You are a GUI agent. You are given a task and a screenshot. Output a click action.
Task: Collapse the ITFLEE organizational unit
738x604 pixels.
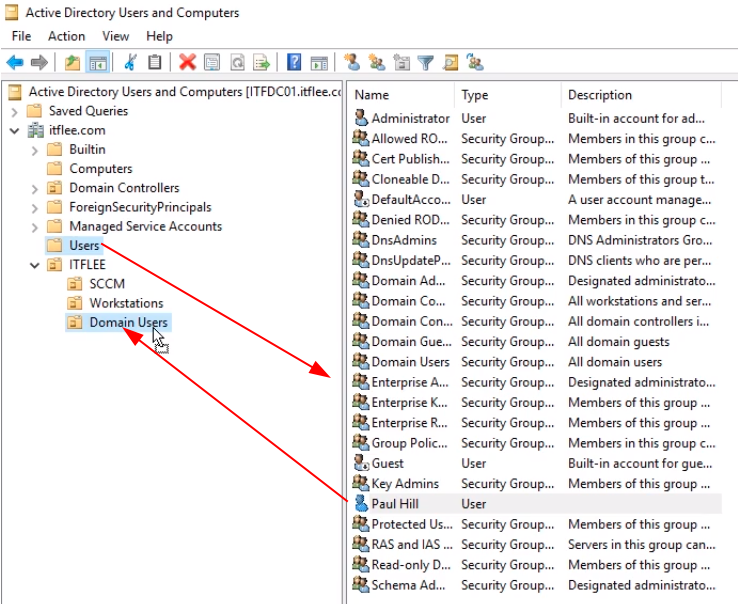tap(34, 266)
